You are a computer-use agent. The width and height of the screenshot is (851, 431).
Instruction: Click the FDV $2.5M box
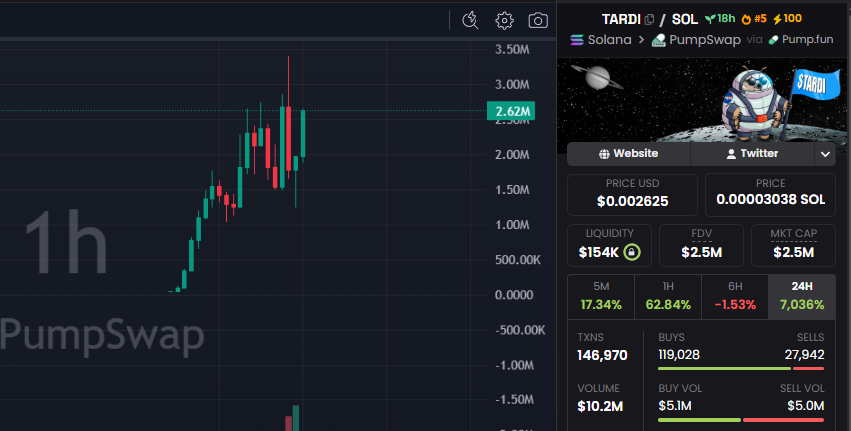[x=701, y=245]
